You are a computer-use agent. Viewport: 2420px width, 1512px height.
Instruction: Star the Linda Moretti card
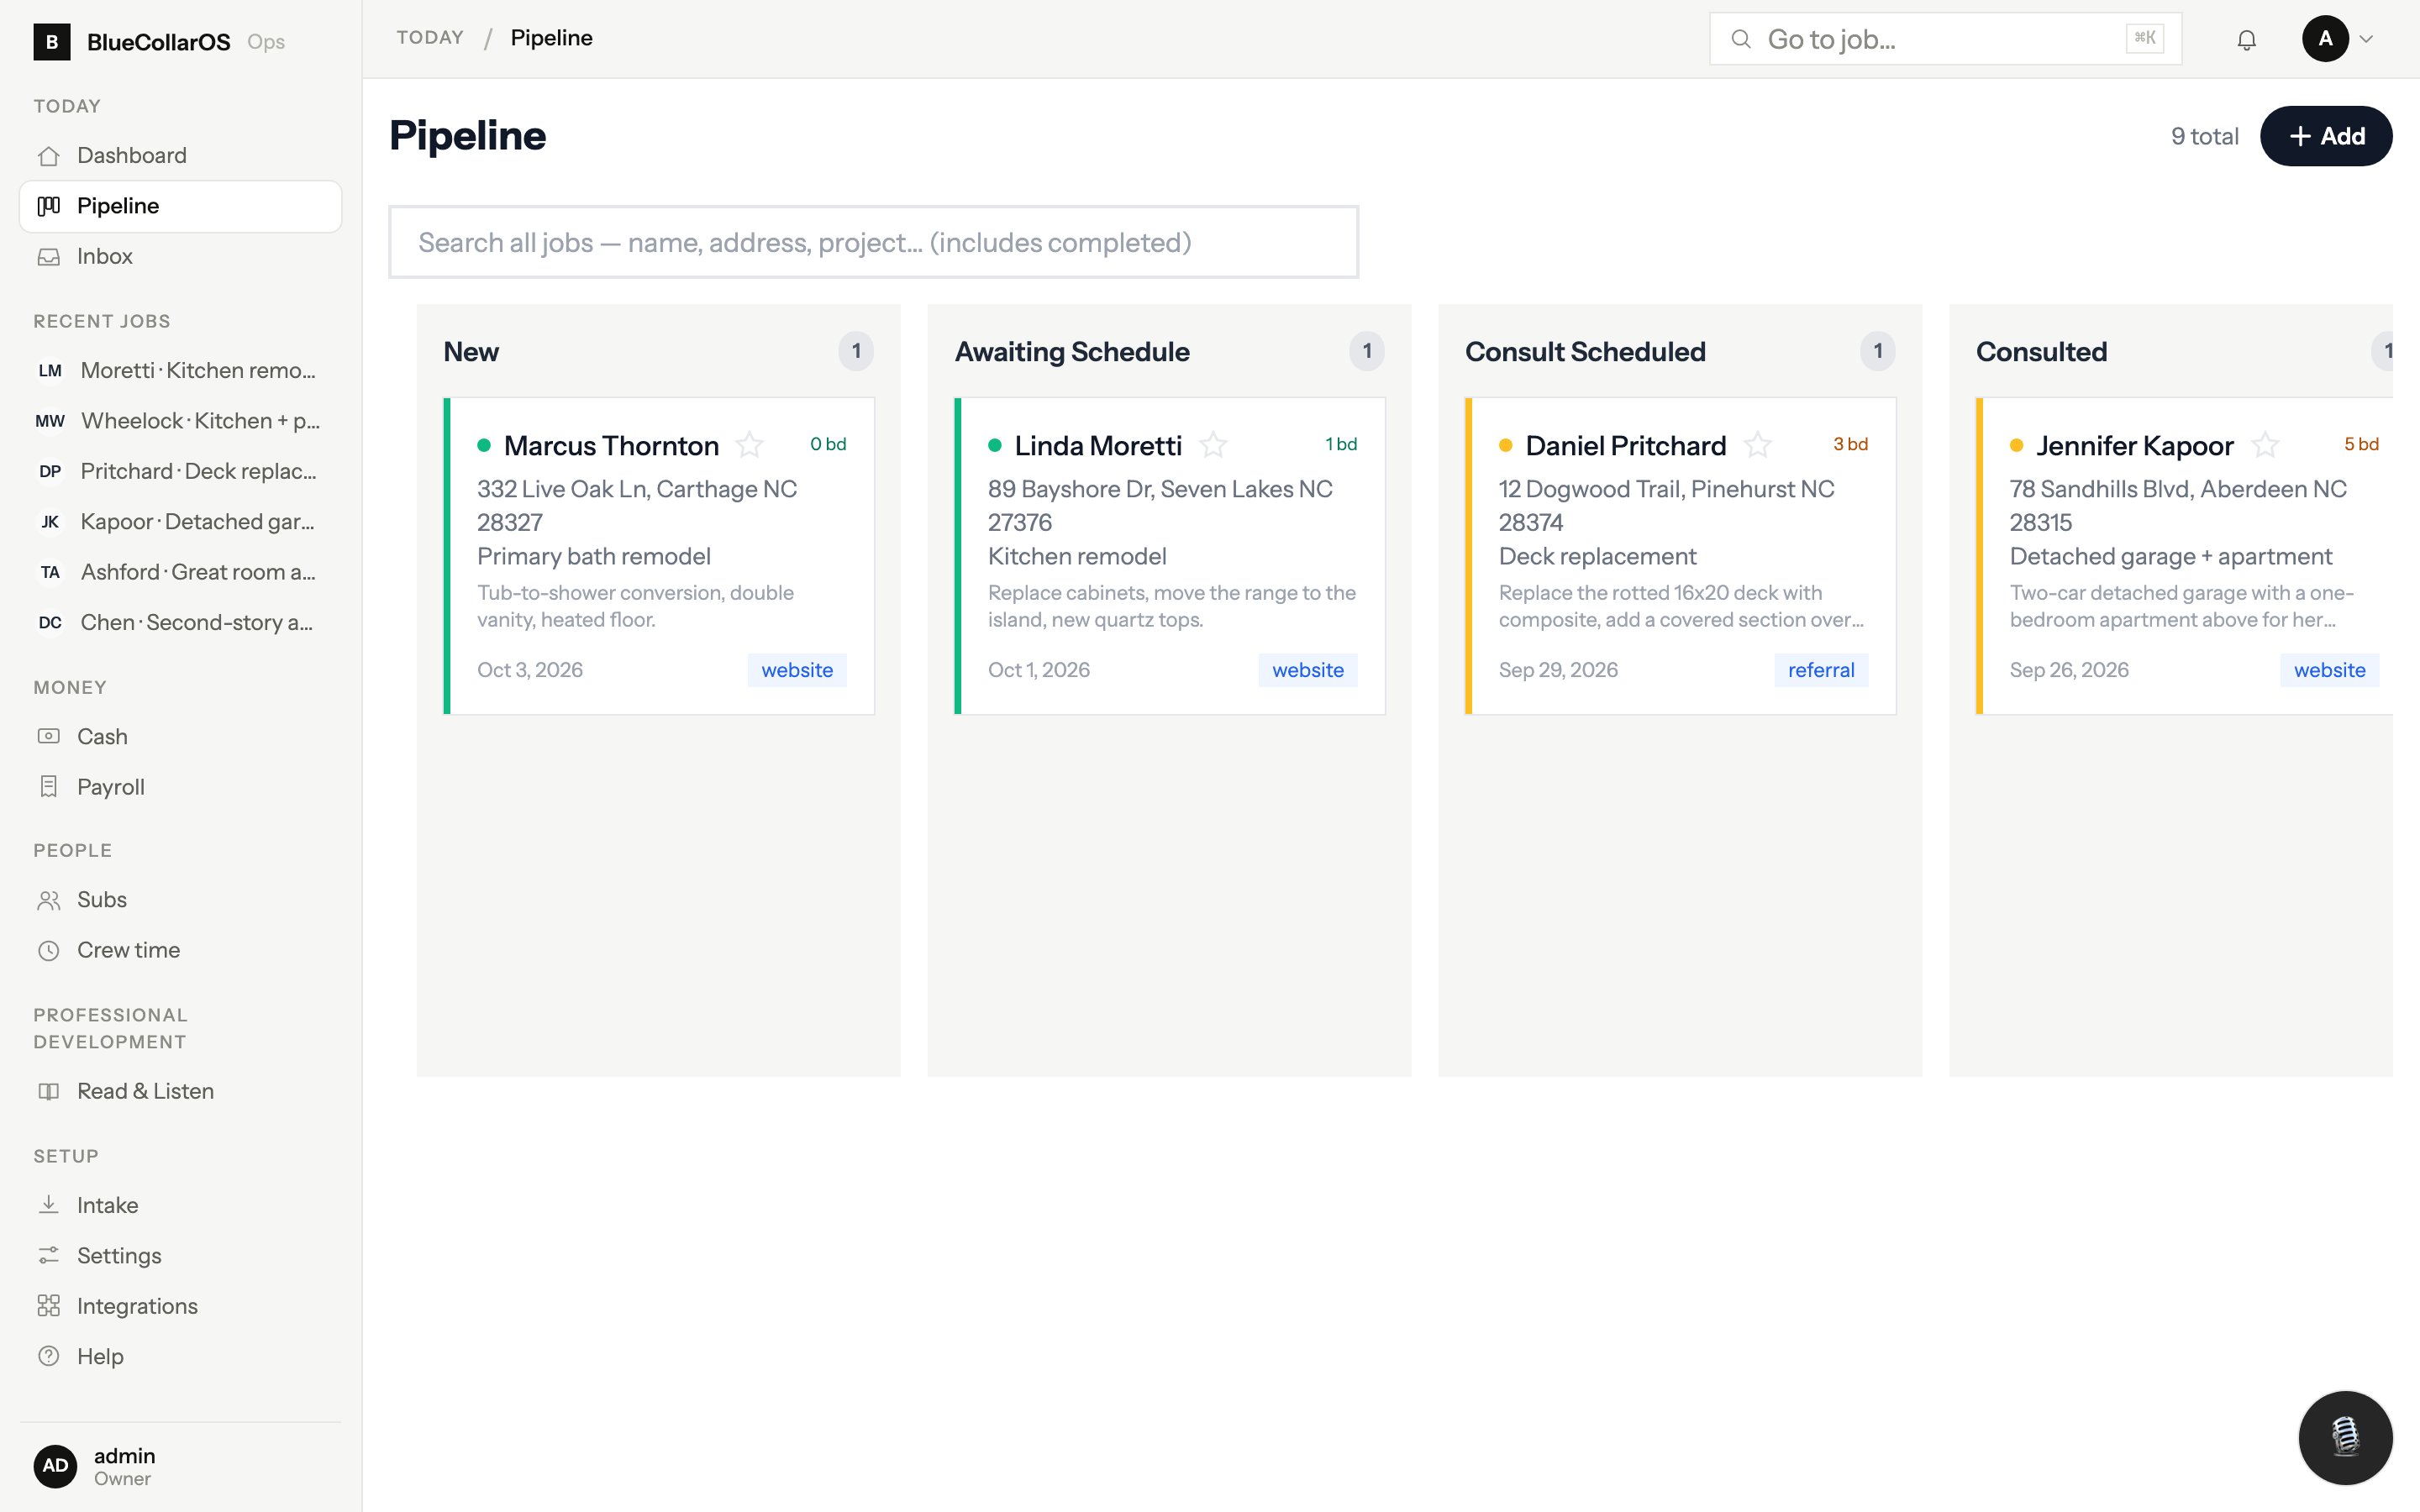tap(1212, 444)
